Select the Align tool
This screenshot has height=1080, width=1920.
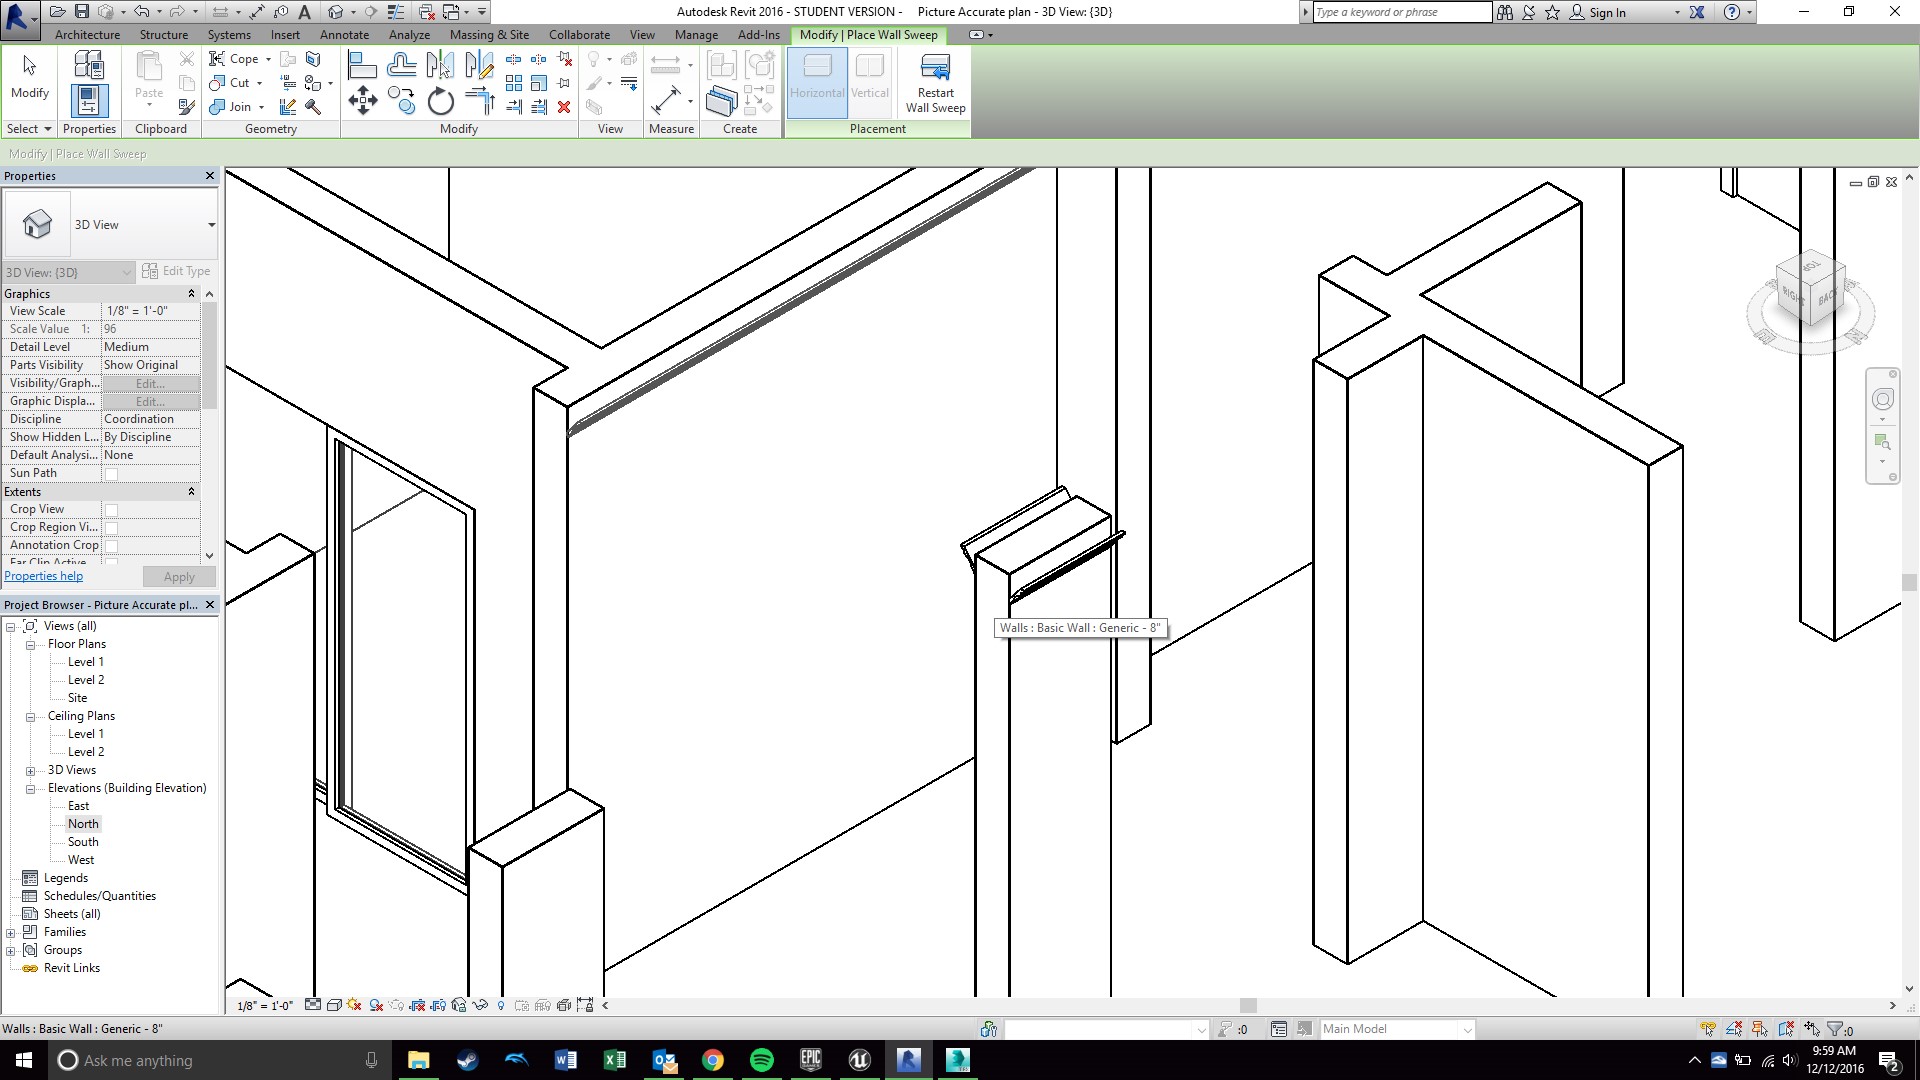tap(362, 66)
